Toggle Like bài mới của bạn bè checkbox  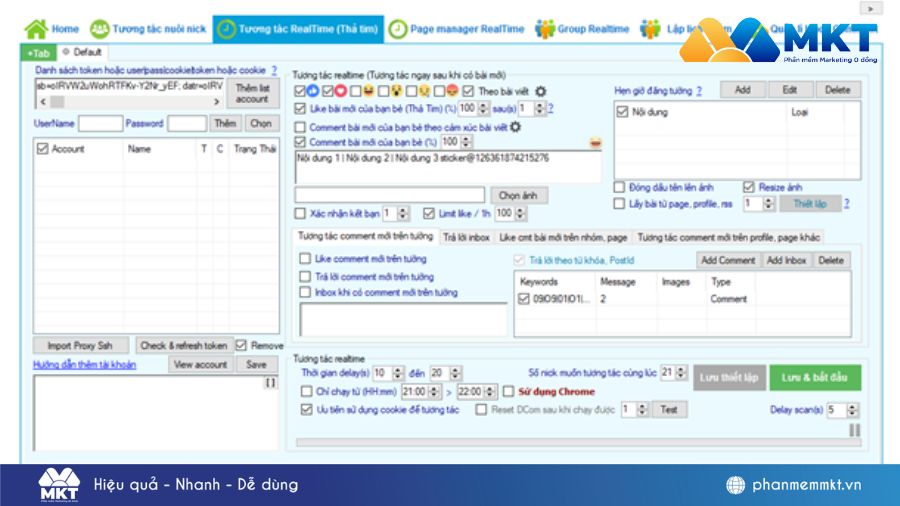tap(300, 108)
